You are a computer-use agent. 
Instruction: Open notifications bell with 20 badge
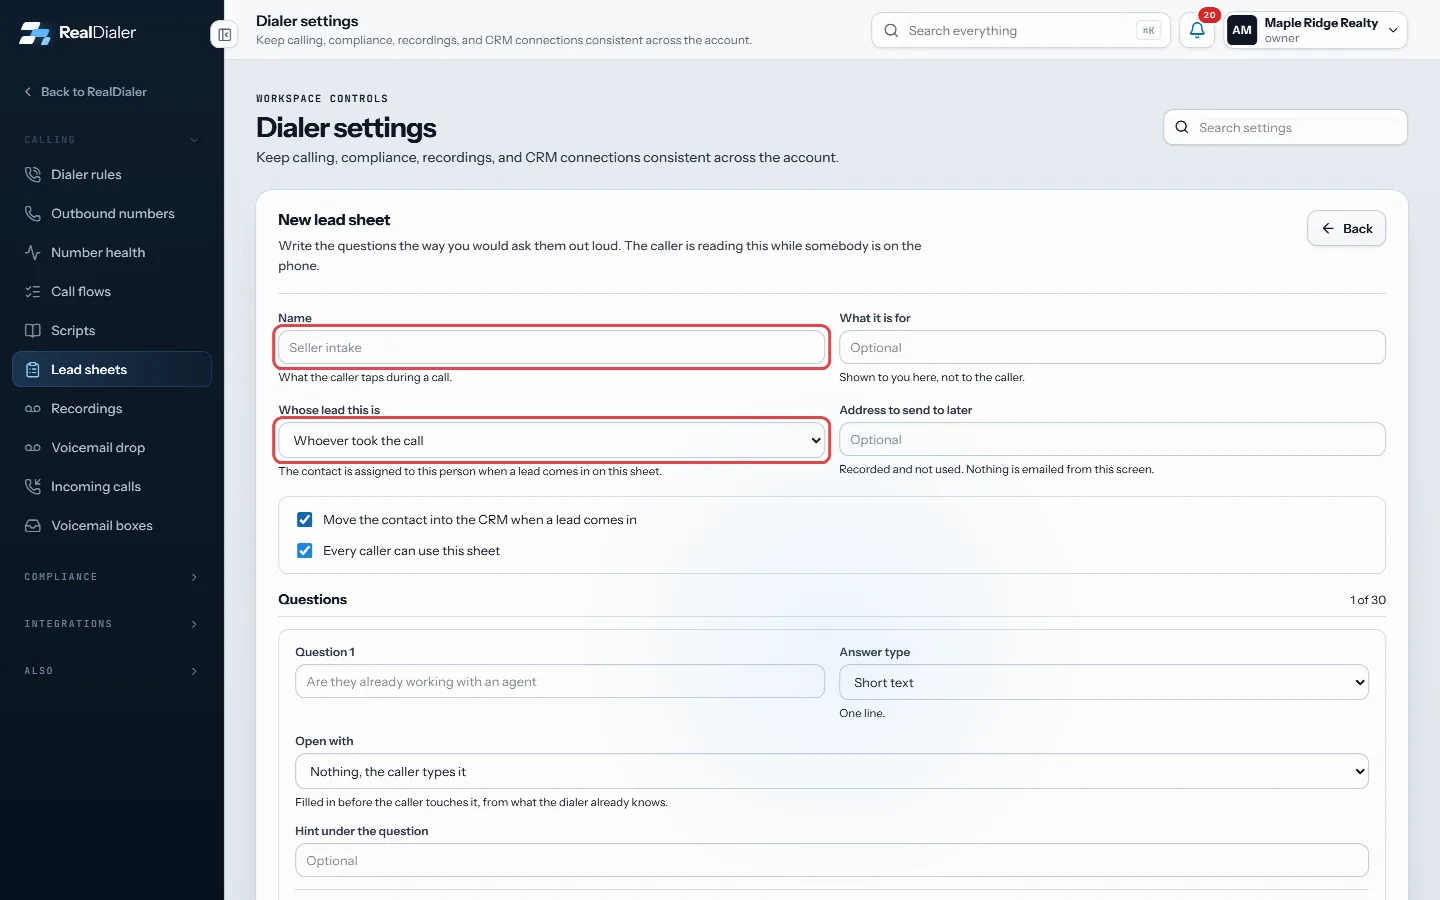click(x=1197, y=30)
